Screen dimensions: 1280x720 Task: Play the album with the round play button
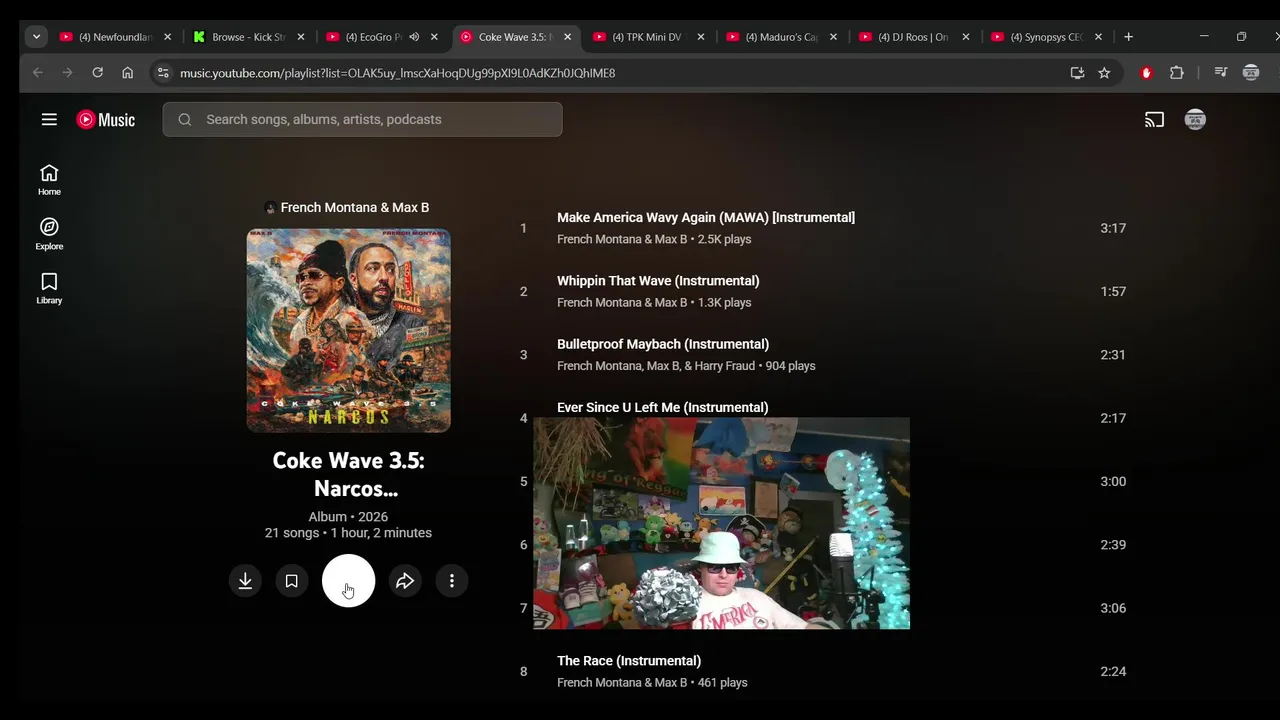(x=348, y=581)
